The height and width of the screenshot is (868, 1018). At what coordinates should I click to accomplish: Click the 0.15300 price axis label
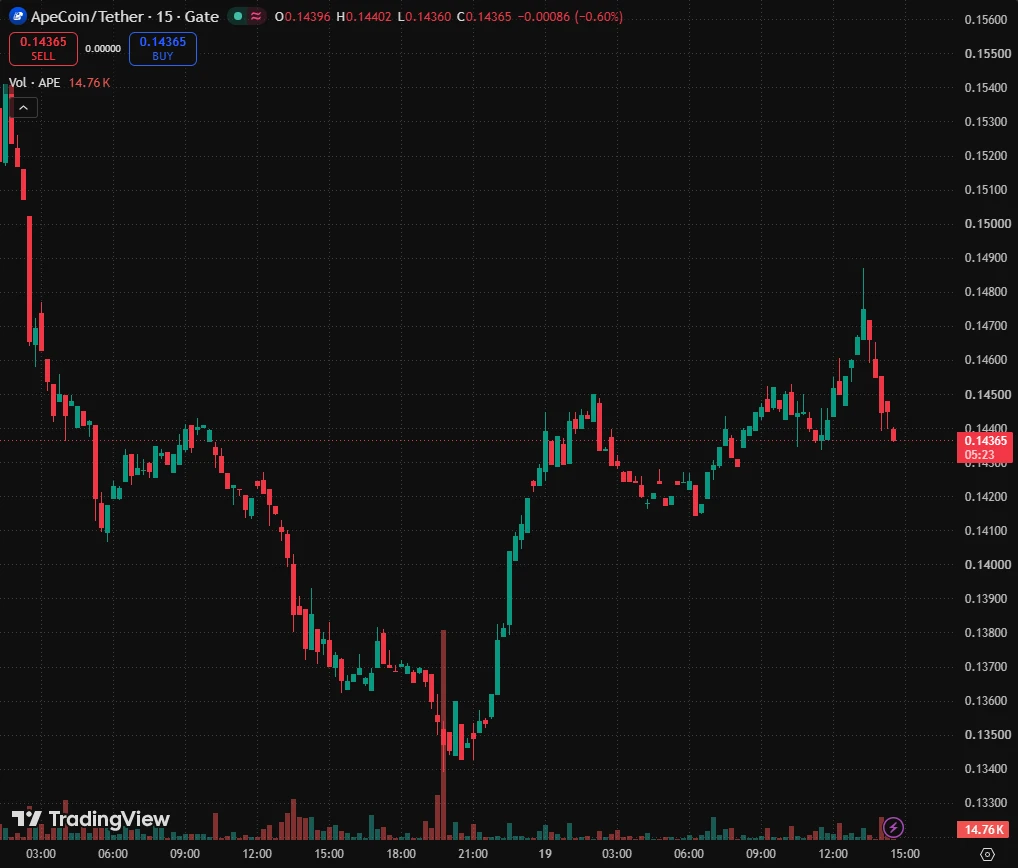(986, 121)
